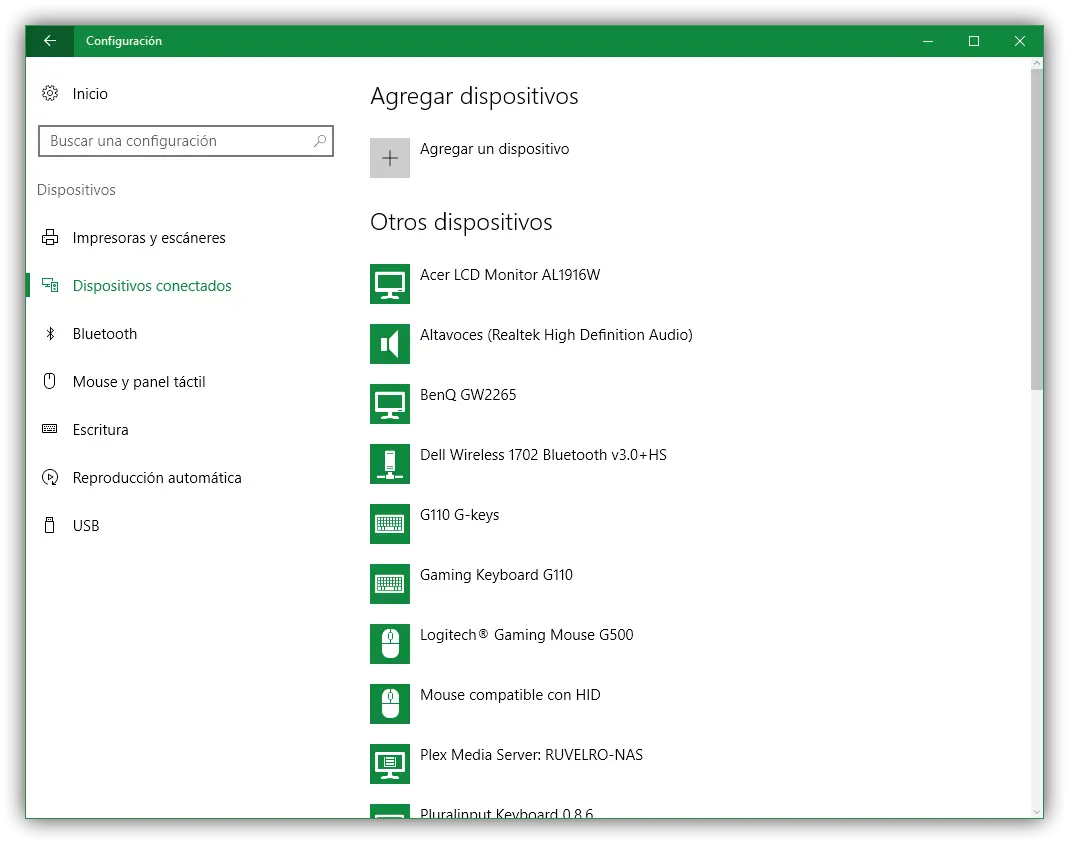The image size is (1069, 844).
Task: Select the Mouse compatible con HID icon
Action: tap(390, 704)
